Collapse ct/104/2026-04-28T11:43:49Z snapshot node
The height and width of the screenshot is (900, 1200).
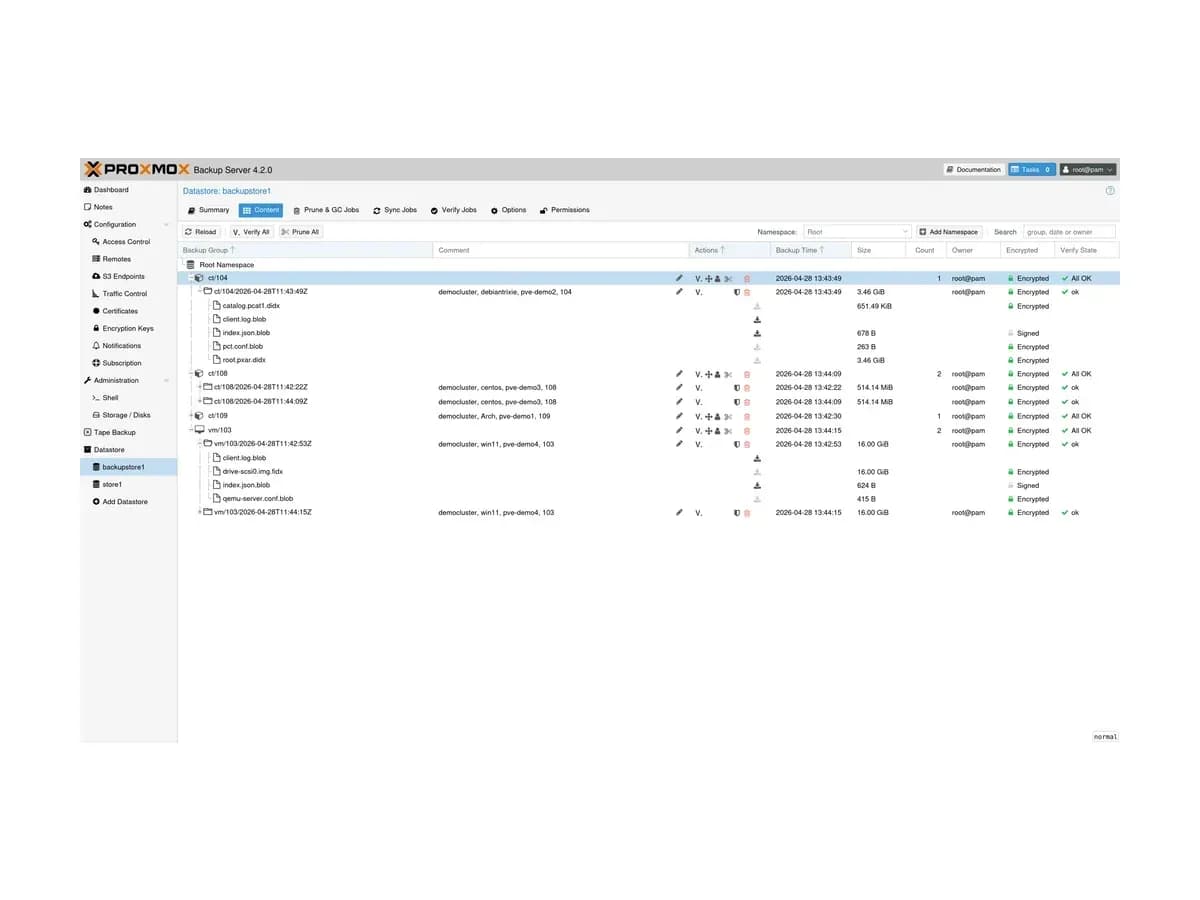[x=199, y=292]
